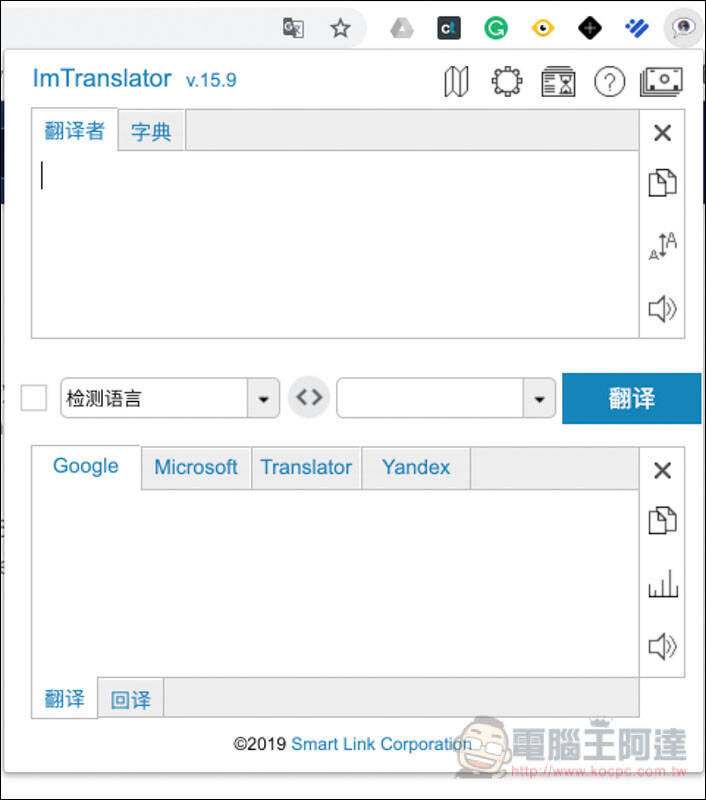Copy the source text with copy icon

pyautogui.click(x=662, y=182)
